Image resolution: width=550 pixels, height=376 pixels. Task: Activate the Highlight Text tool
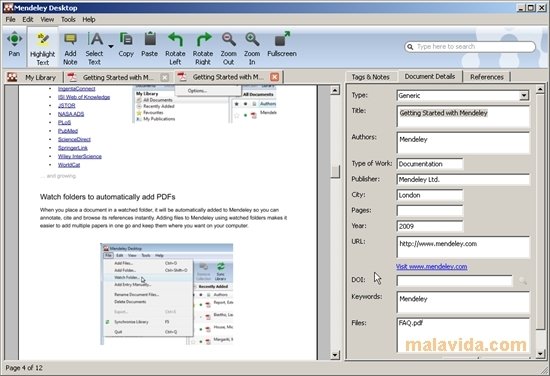coord(42,49)
